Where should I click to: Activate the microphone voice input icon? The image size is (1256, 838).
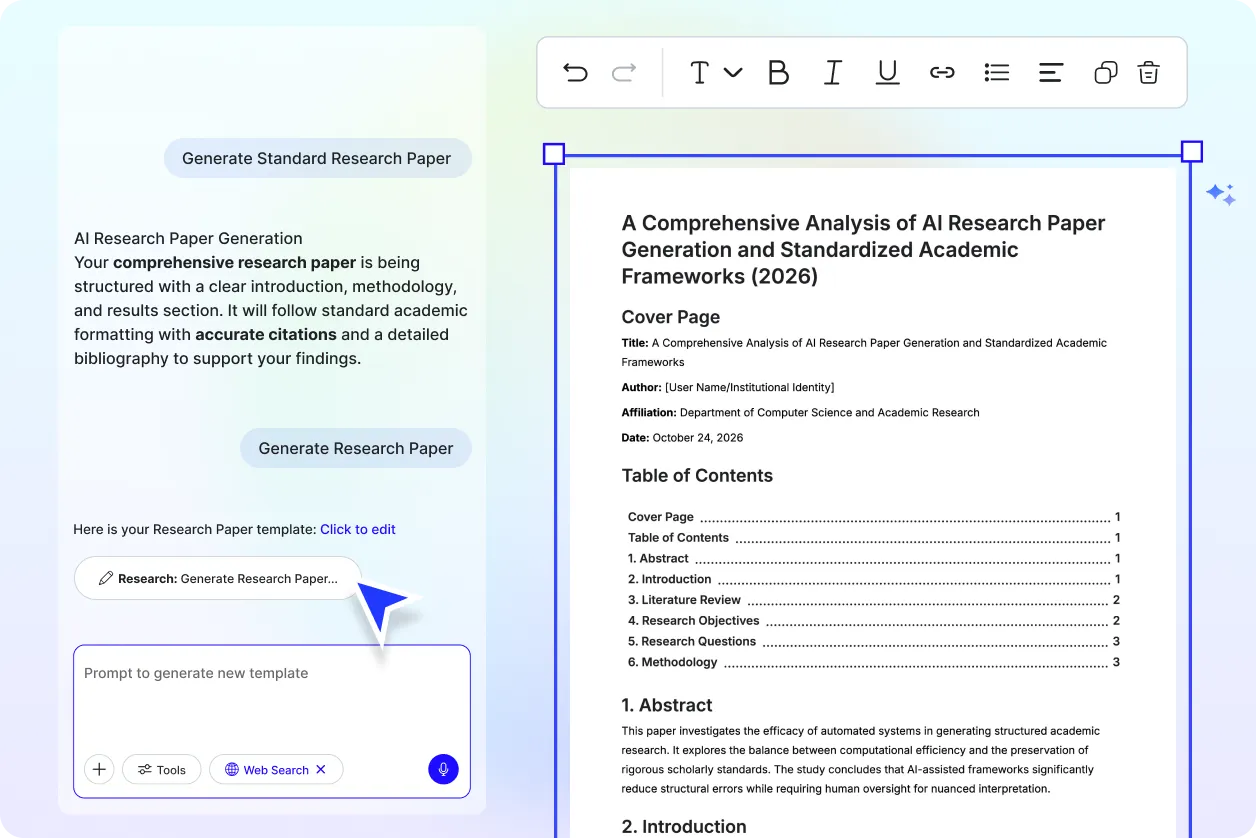[x=443, y=769]
